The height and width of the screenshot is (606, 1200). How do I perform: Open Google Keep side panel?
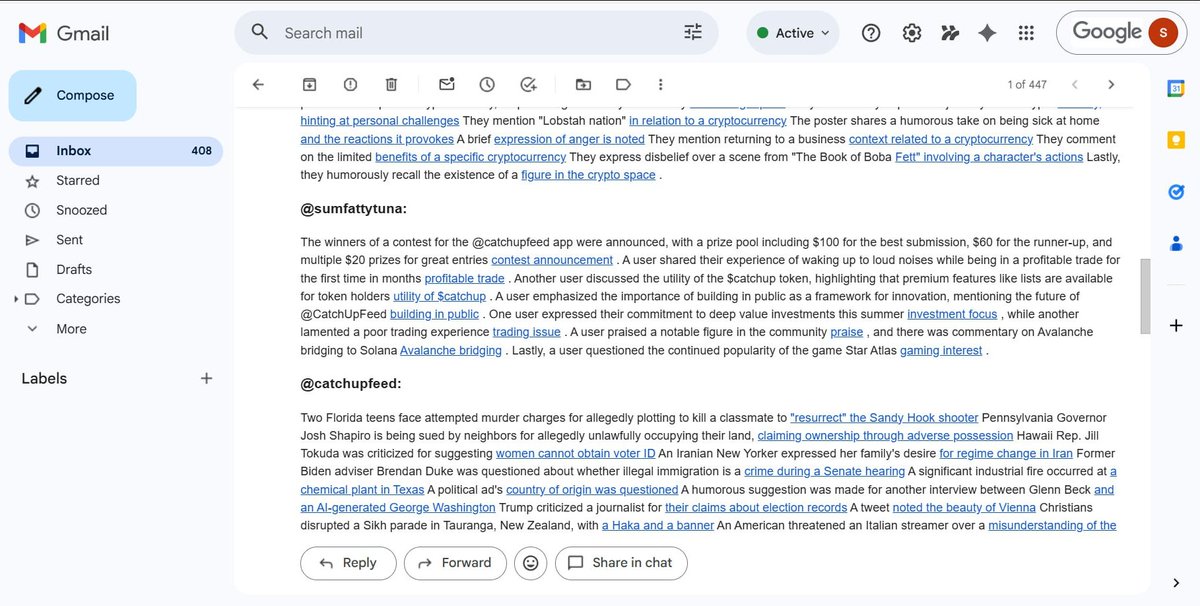pyautogui.click(x=1176, y=139)
